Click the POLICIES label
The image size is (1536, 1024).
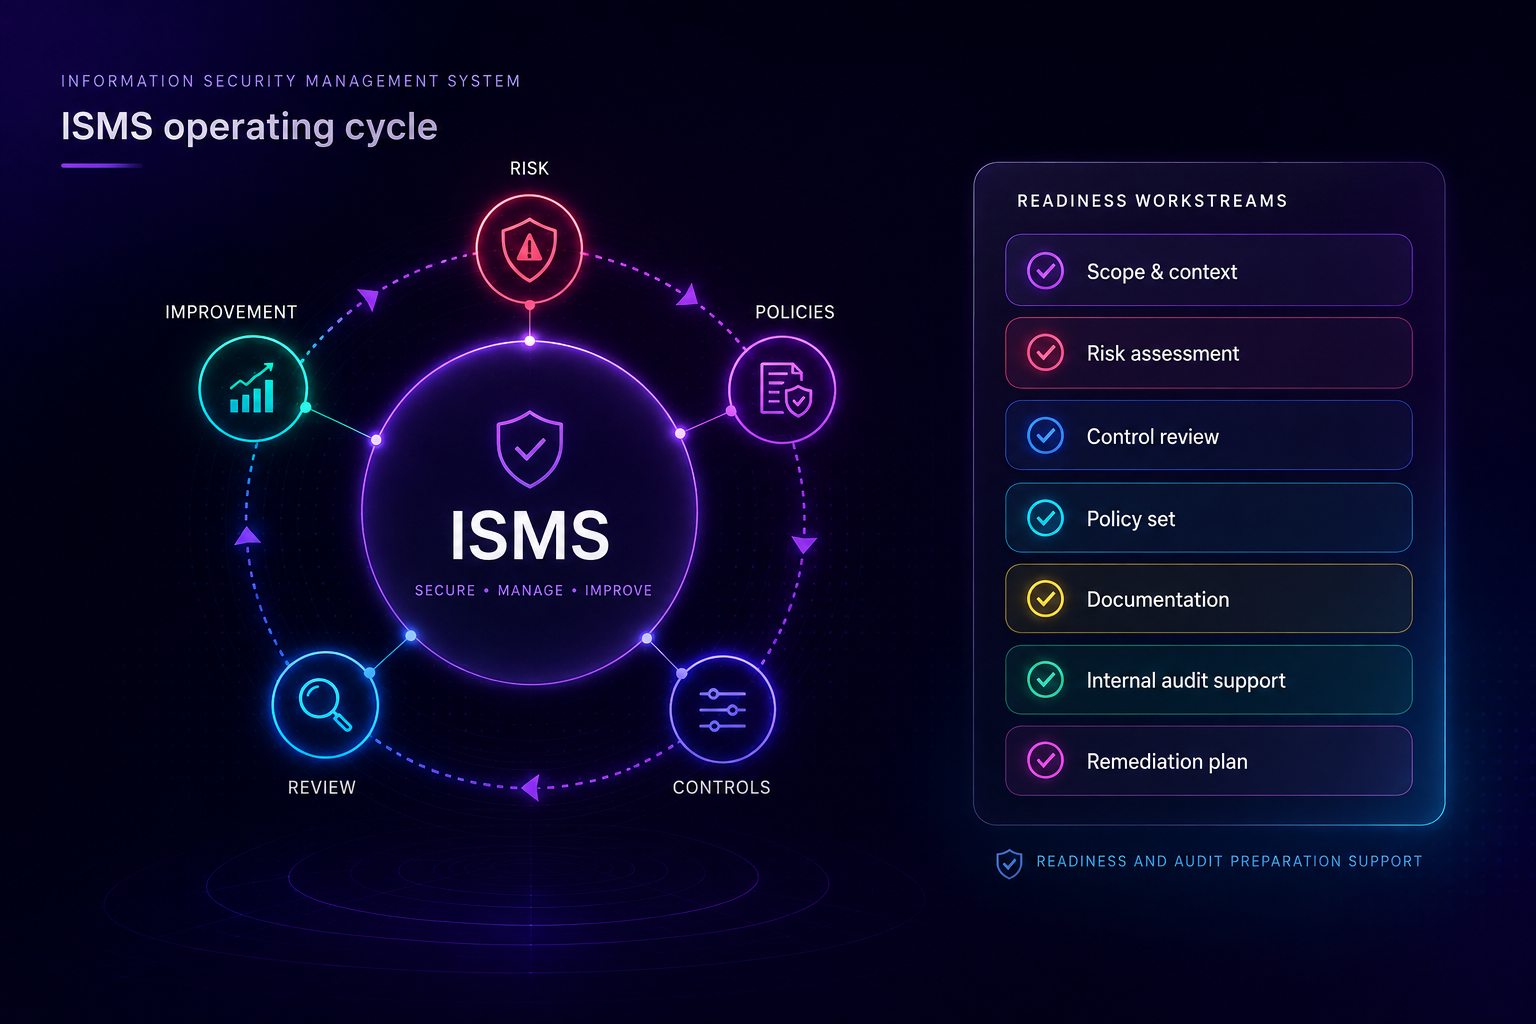[795, 312]
